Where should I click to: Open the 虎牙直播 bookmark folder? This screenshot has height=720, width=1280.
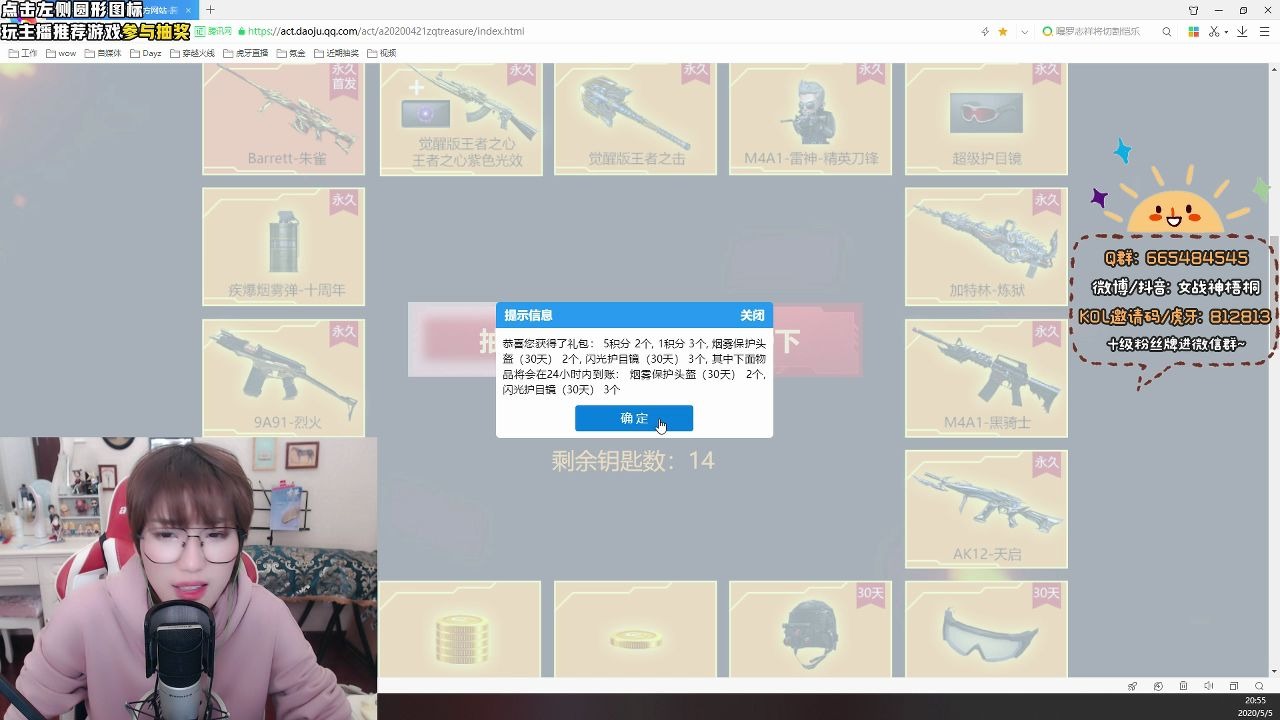point(246,53)
